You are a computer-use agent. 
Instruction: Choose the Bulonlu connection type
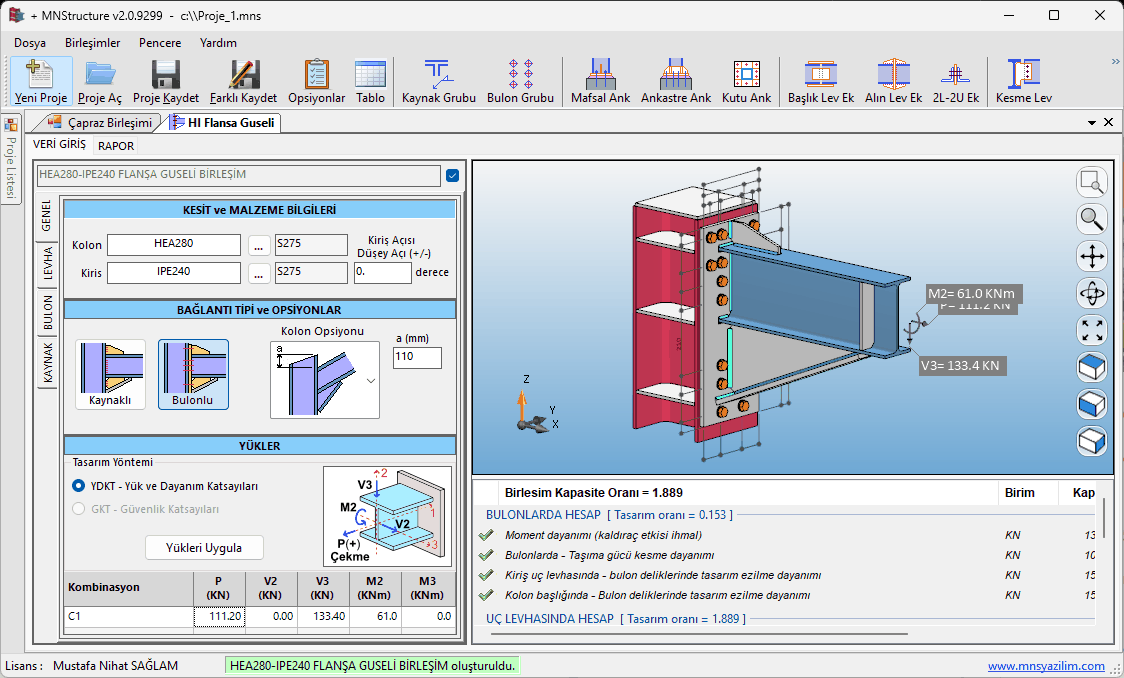(x=193, y=374)
